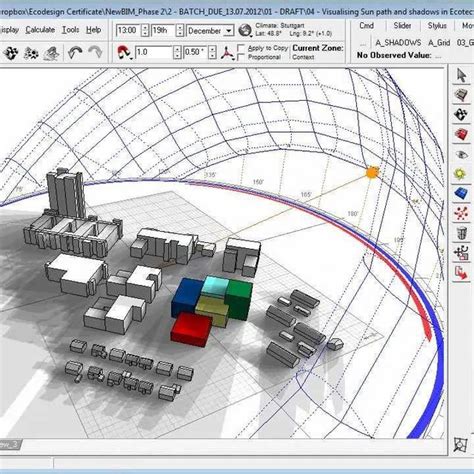Click the 1.0 snap value field
The image size is (474, 474).
(154, 53)
